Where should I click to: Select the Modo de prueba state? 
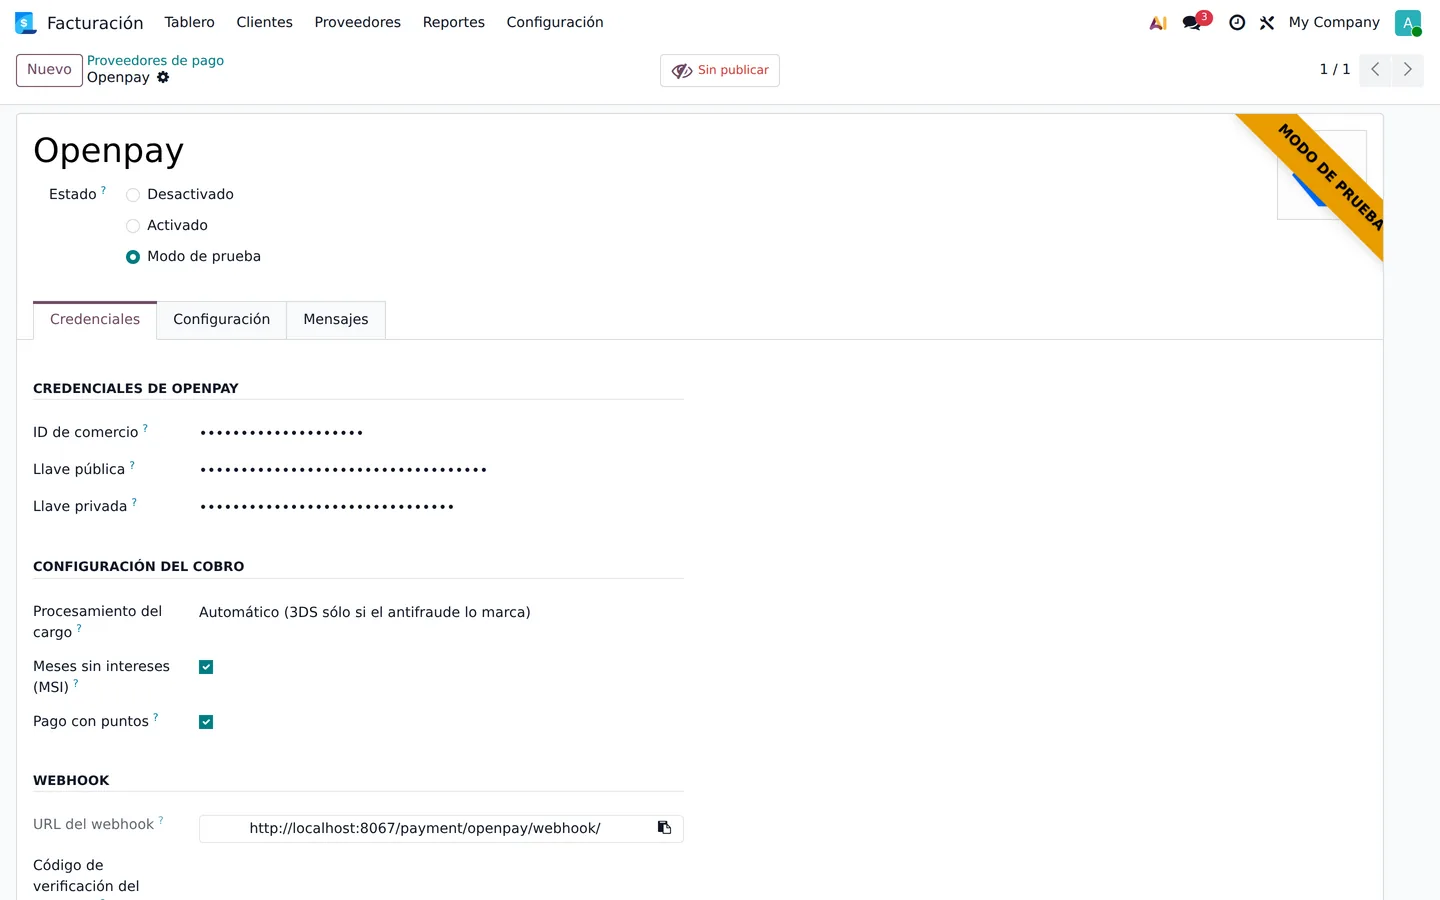133,257
